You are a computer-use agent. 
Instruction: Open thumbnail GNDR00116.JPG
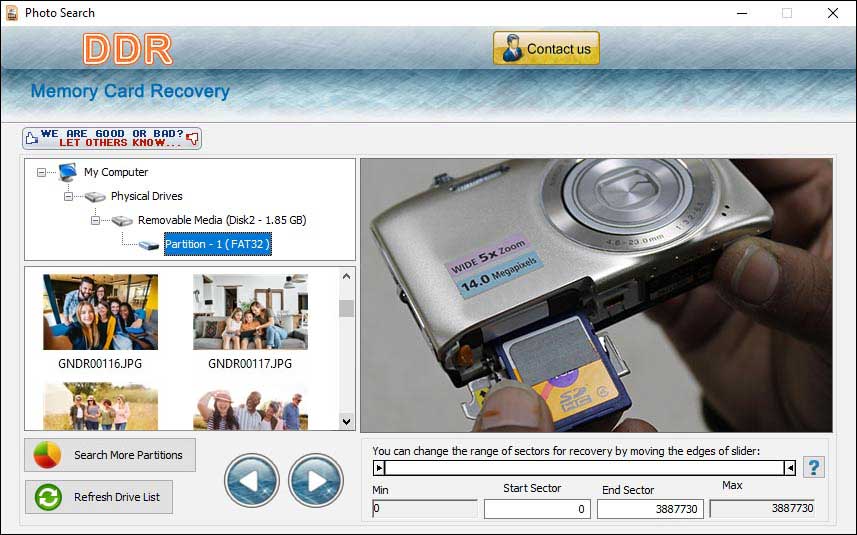coord(101,312)
